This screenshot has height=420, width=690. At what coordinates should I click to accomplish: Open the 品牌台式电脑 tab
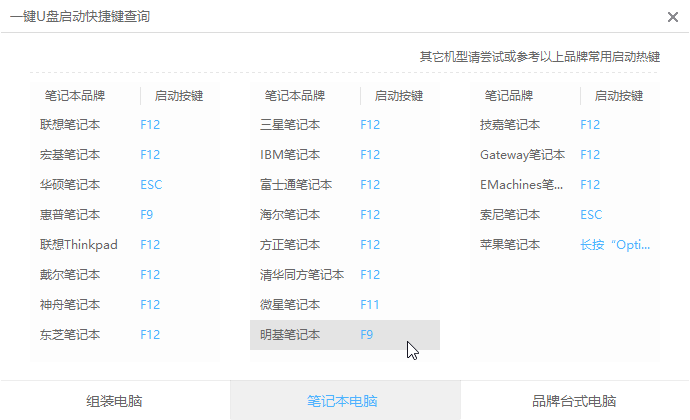click(574, 401)
